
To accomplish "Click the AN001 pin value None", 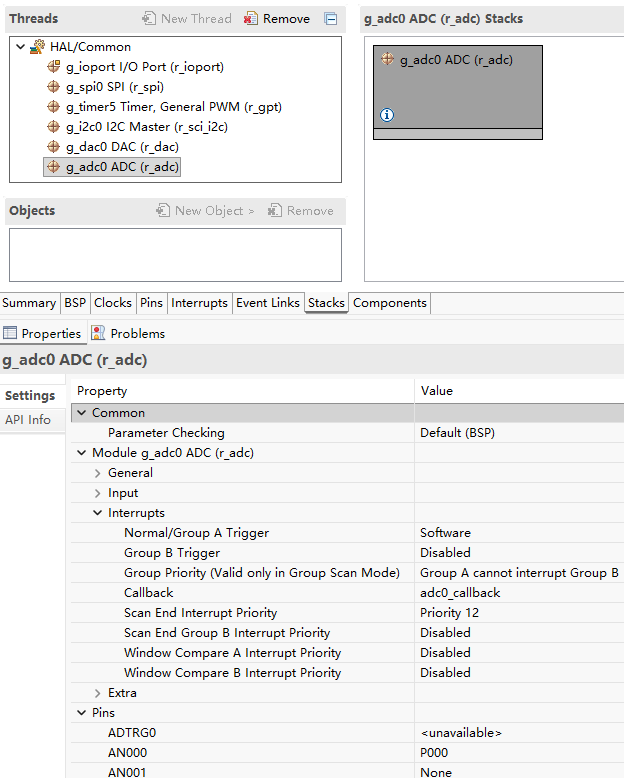I will [x=519, y=772].
